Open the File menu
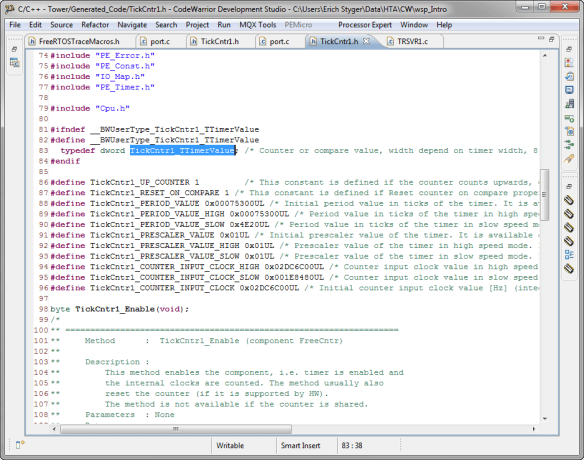The height and width of the screenshot is (460, 584). coord(15,25)
